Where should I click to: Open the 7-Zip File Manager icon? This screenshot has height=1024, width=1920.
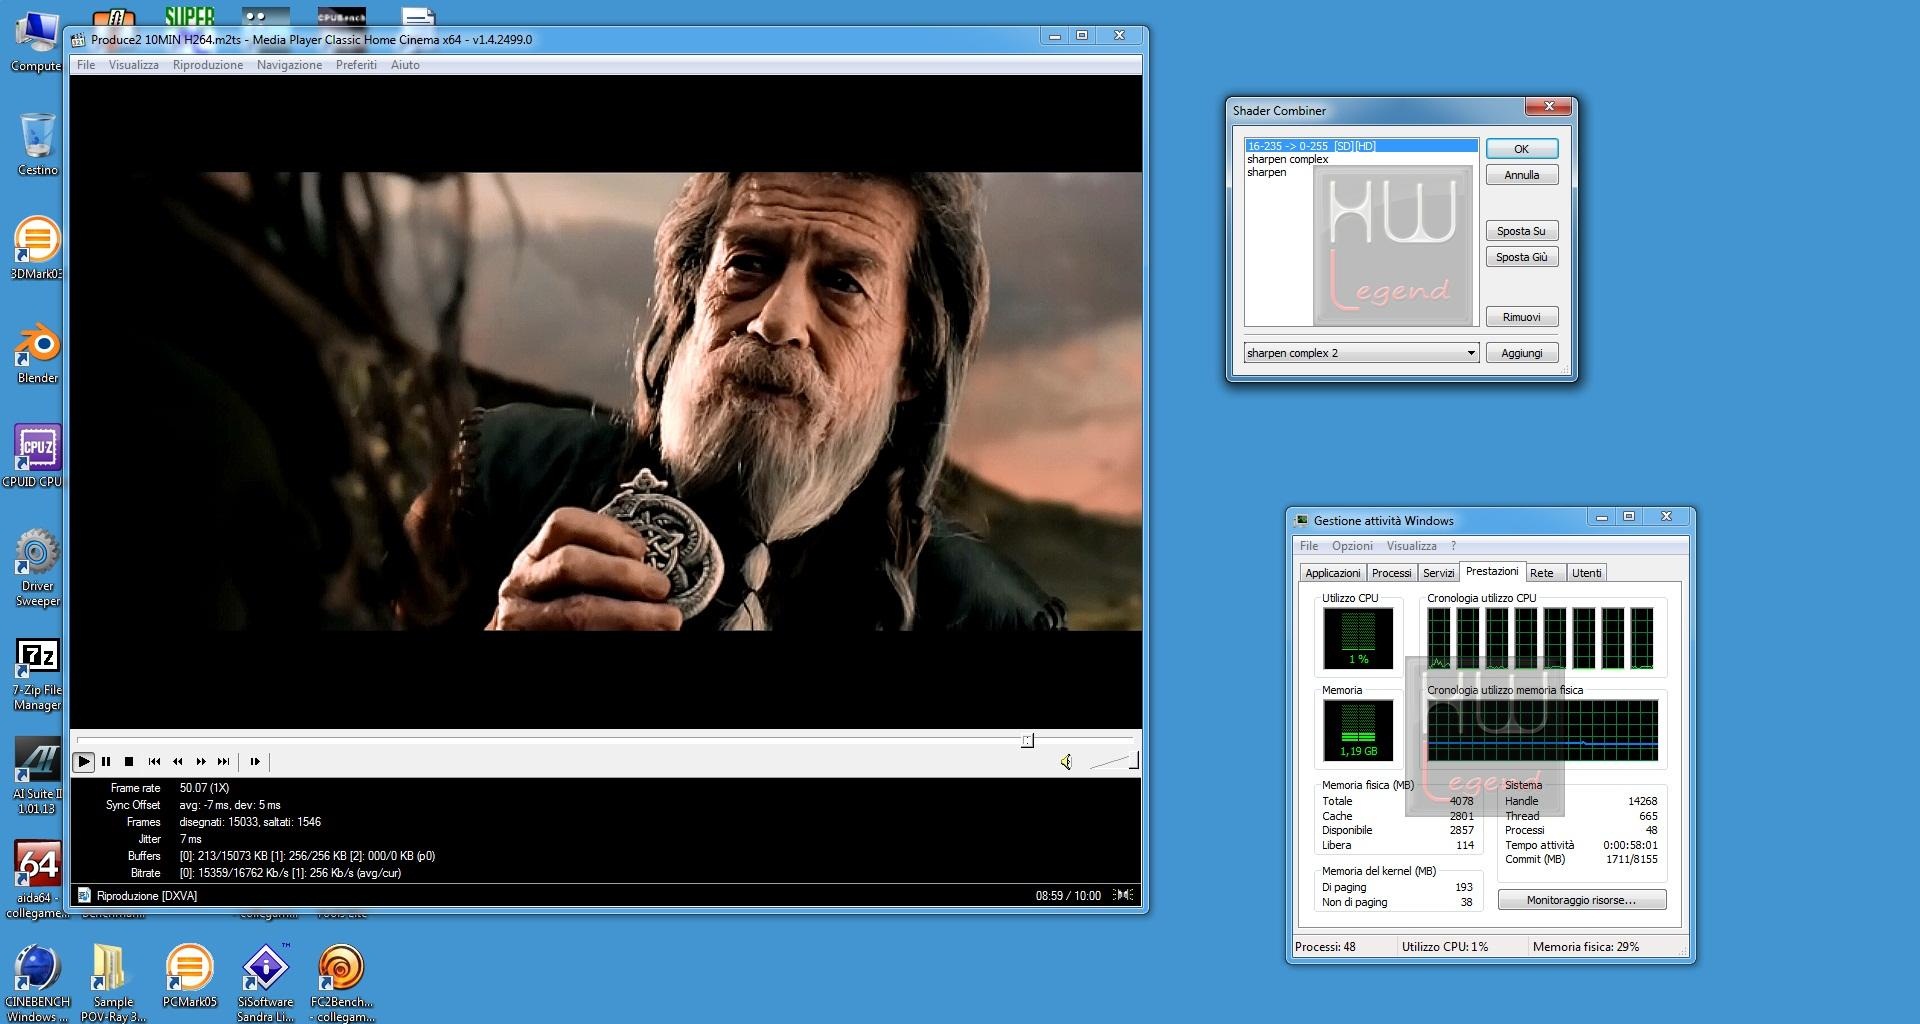click(38, 674)
